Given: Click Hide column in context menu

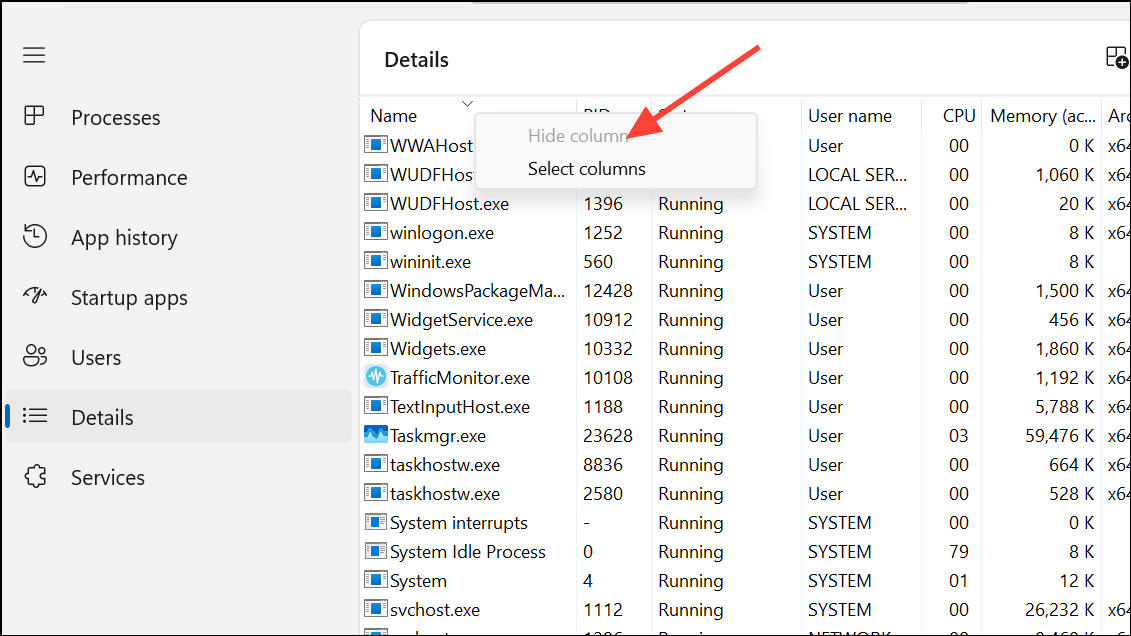Looking at the screenshot, I should (577, 136).
